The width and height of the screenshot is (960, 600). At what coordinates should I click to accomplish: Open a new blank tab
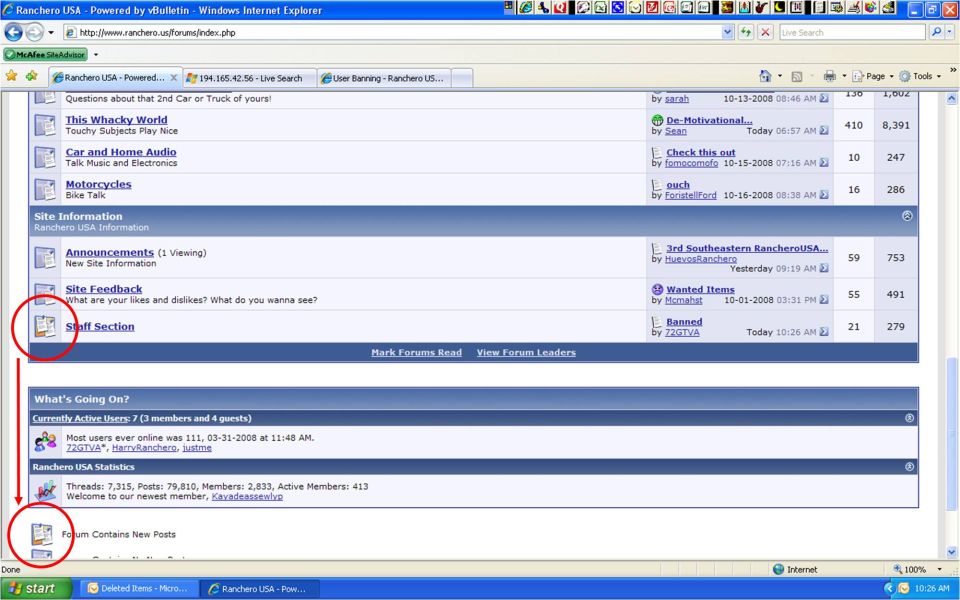click(x=462, y=78)
